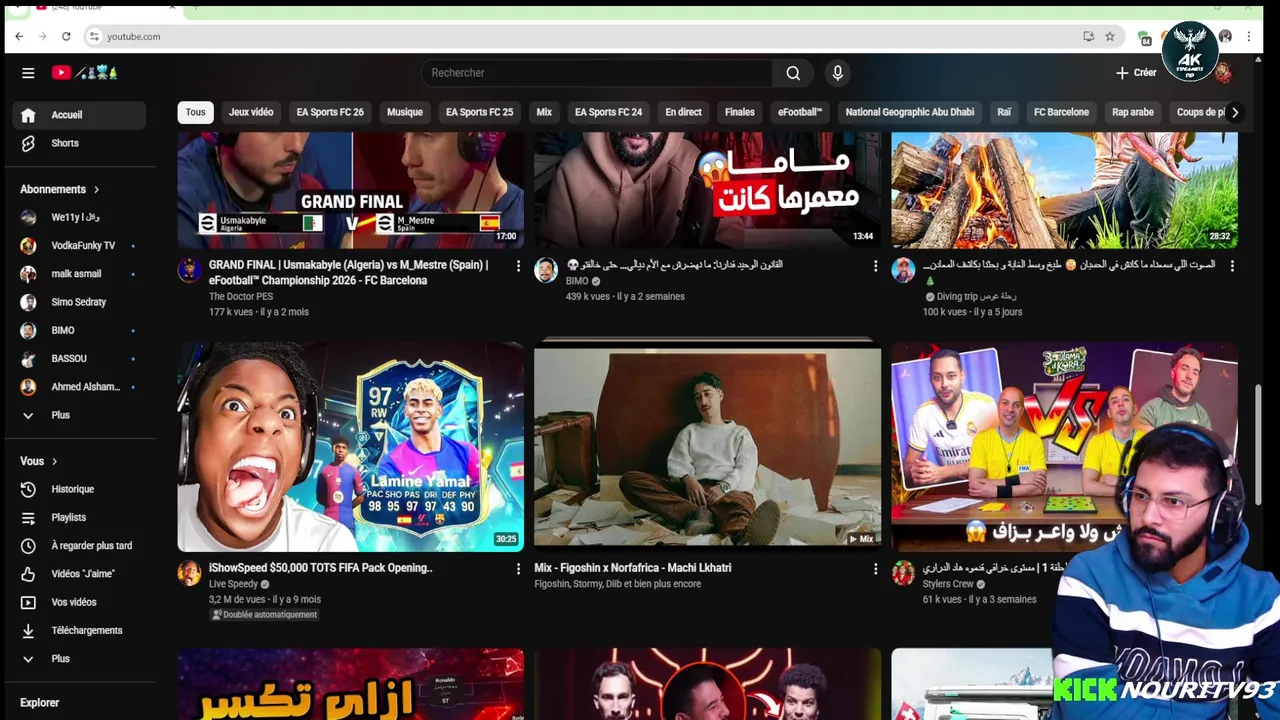Image resolution: width=1280 pixels, height=720 pixels.
Task: Open iShowSpeed $50,000 TOTS title
Action: [320, 568]
